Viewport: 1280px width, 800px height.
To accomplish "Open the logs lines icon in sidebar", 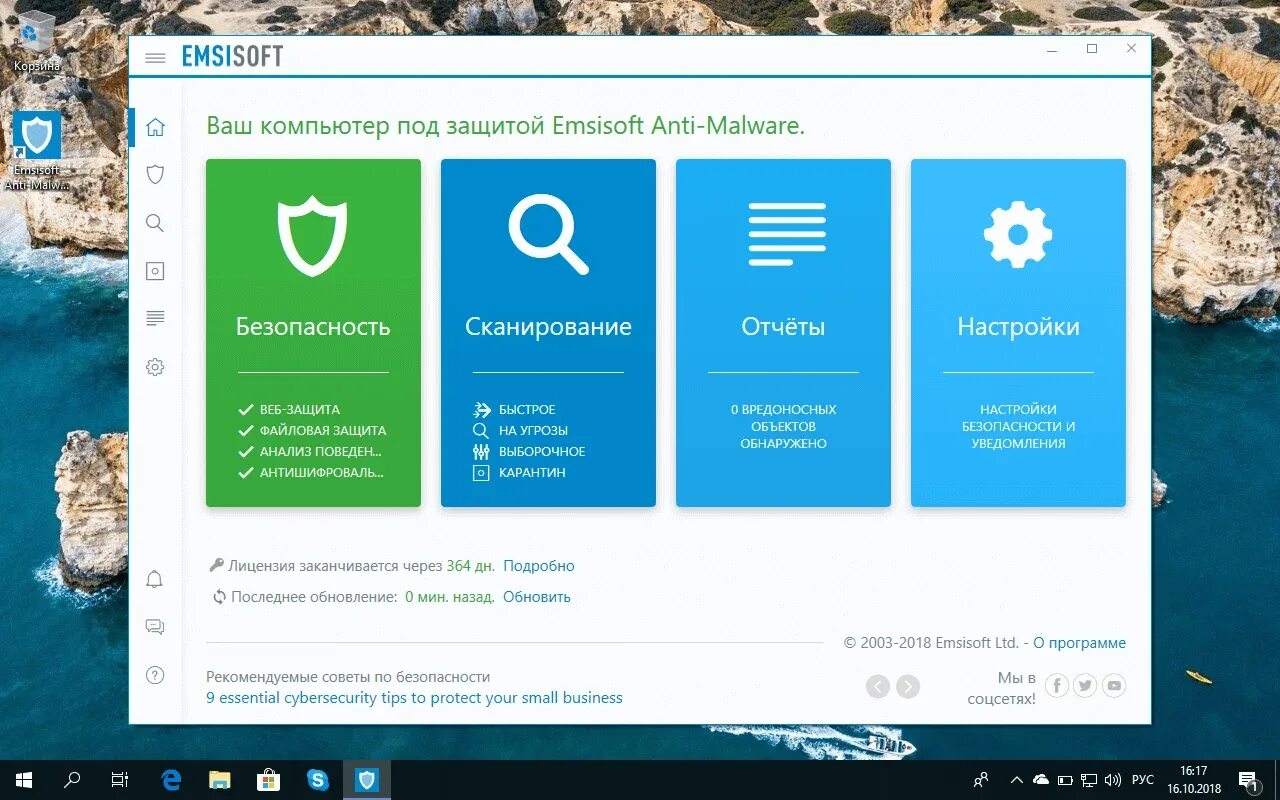I will point(155,318).
